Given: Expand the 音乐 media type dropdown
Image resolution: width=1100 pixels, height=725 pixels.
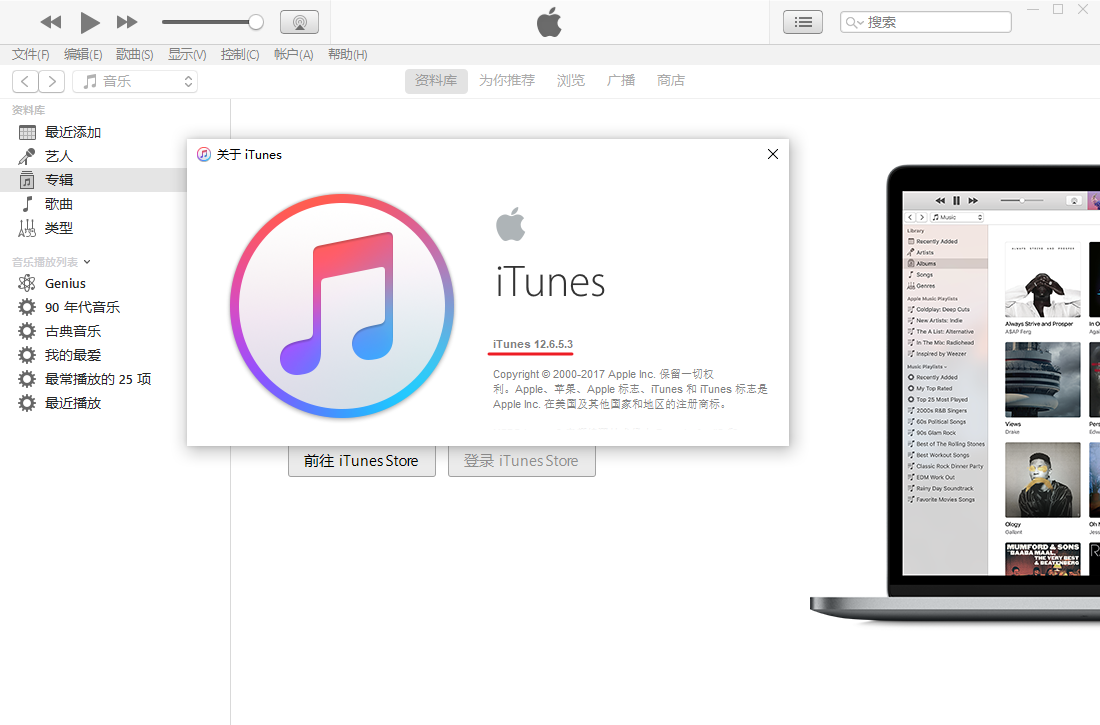Looking at the screenshot, I should [x=135, y=81].
